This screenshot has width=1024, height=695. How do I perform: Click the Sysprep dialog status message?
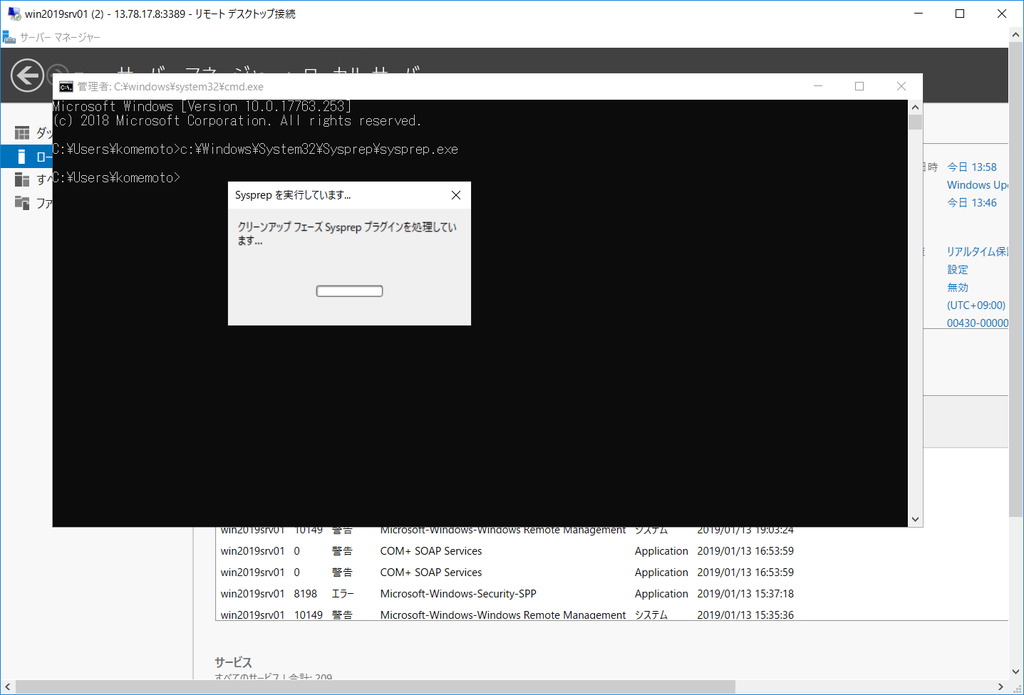pos(347,234)
